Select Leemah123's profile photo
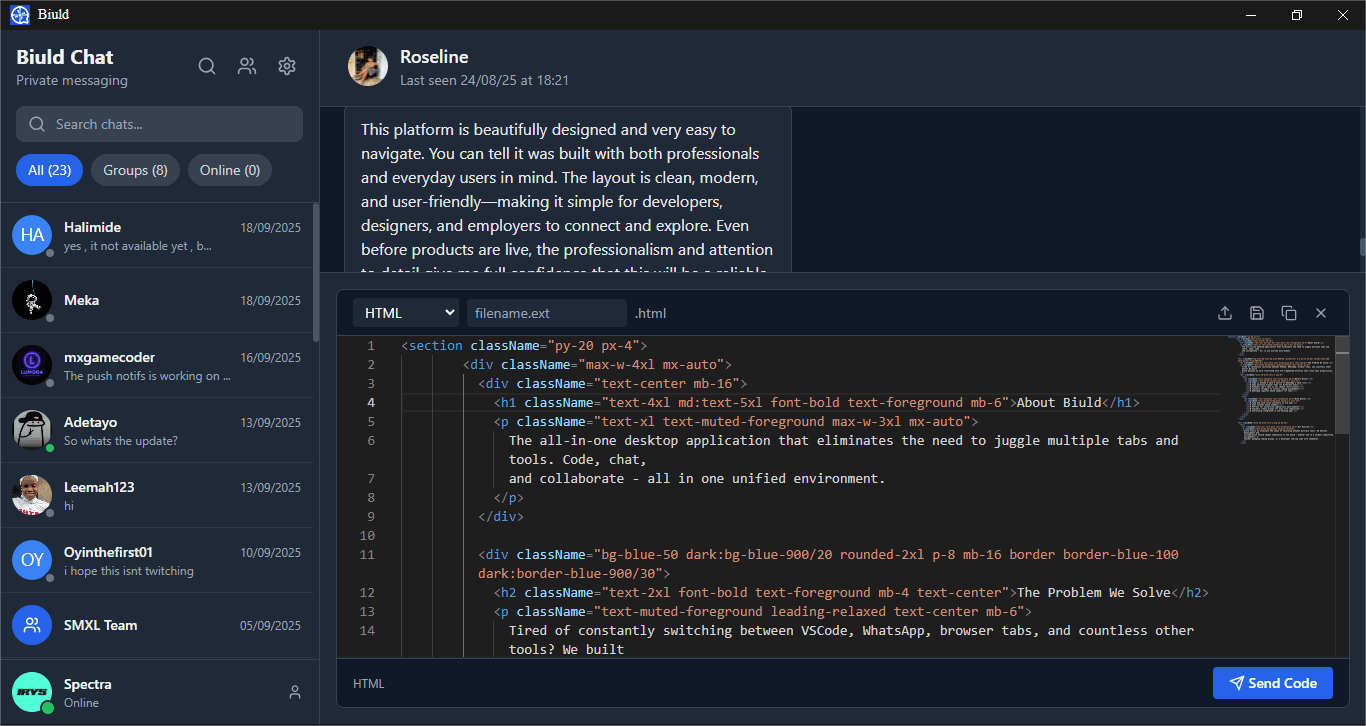 (x=32, y=495)
